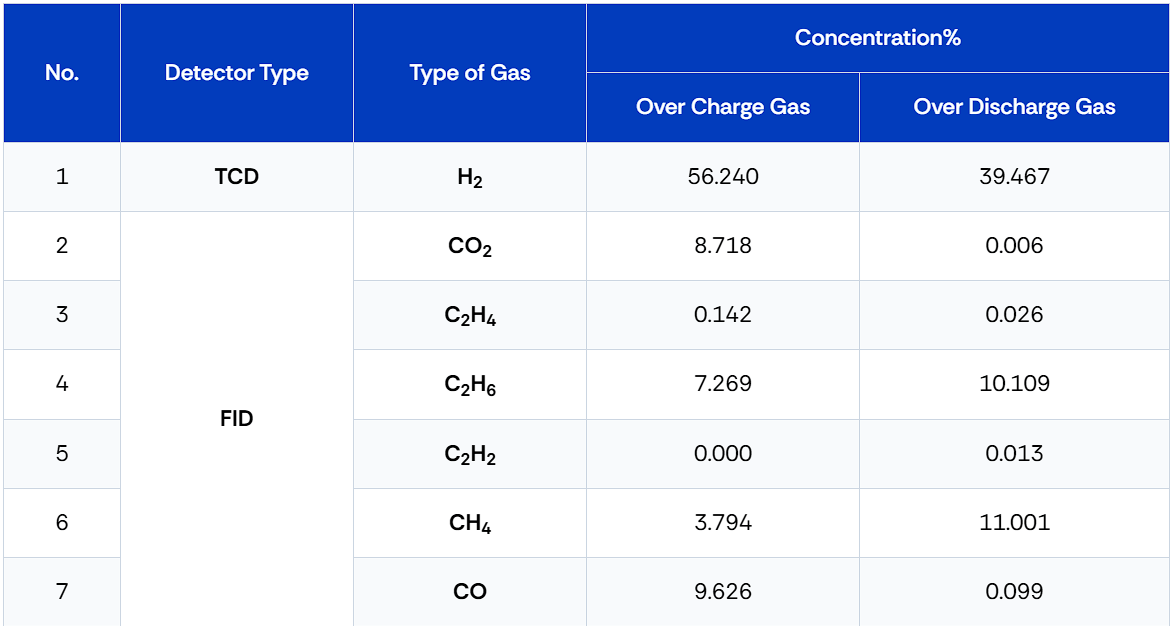Select the 11.001 value for CH4
1171x626 pixels.
click(1014, 523)
